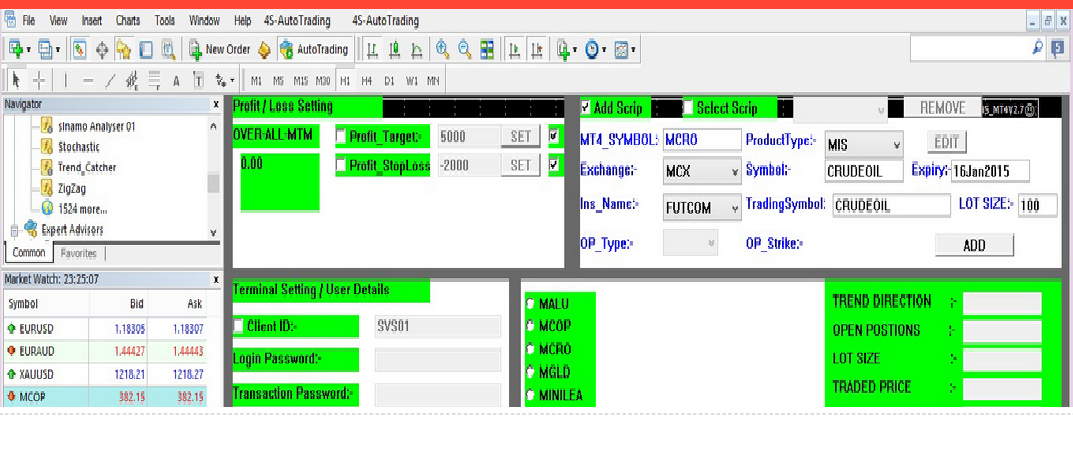
Task: Toggle the Client ID checkbox
Action: point(238,326)
